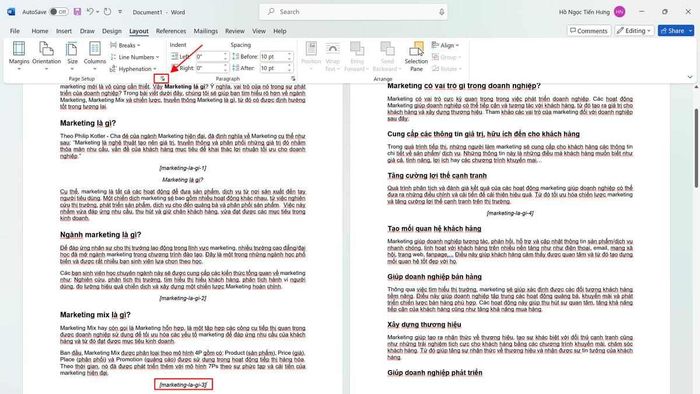Open the Page Setup dialog launcher
700x394 pixels.
(162, 79)
